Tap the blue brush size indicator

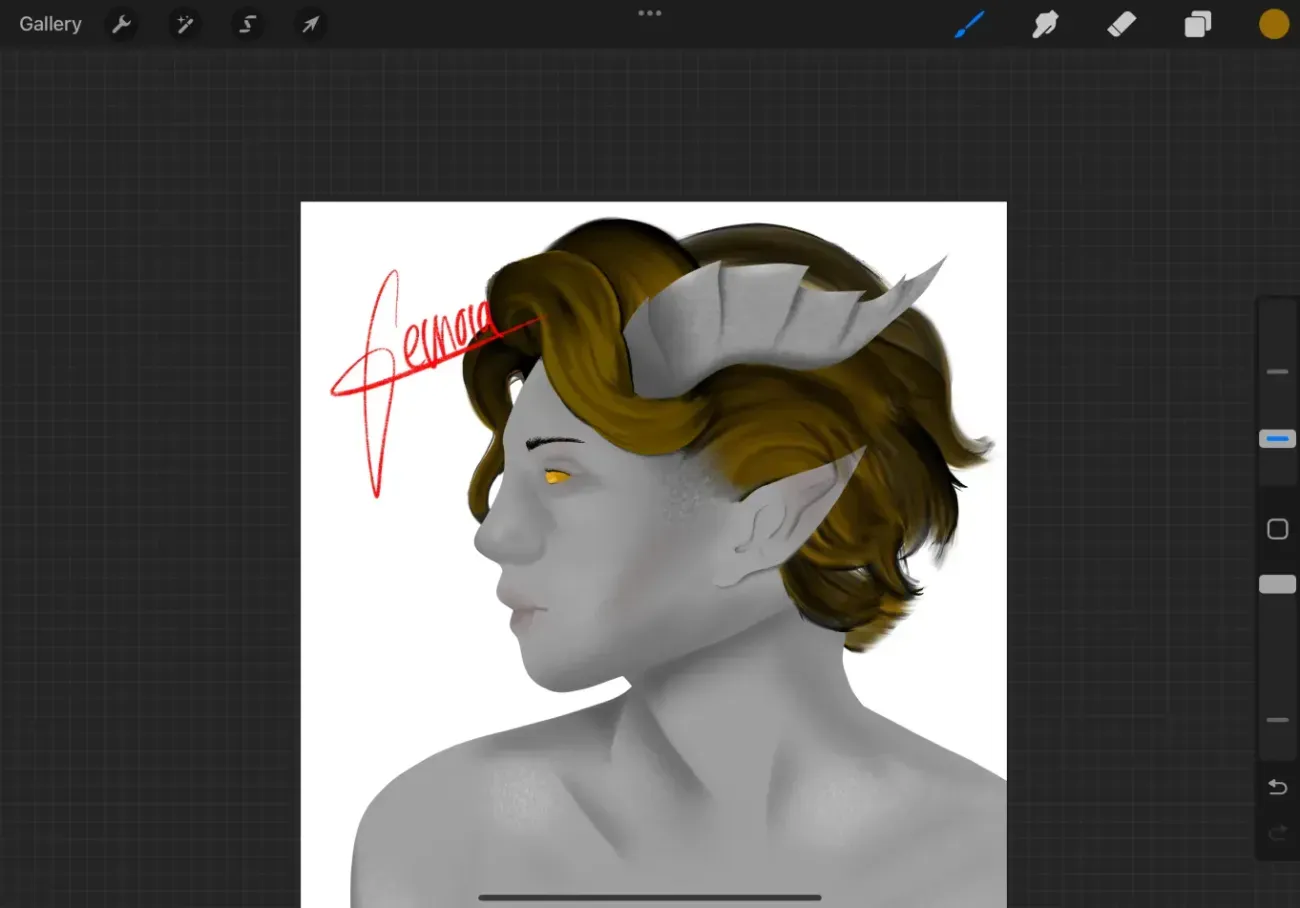[x=1277, y=438]
